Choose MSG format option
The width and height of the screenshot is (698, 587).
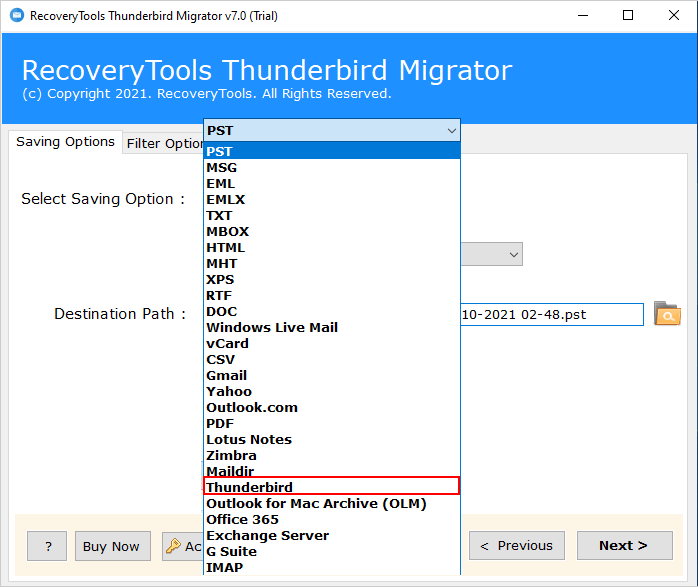click(x=332, y=167)
